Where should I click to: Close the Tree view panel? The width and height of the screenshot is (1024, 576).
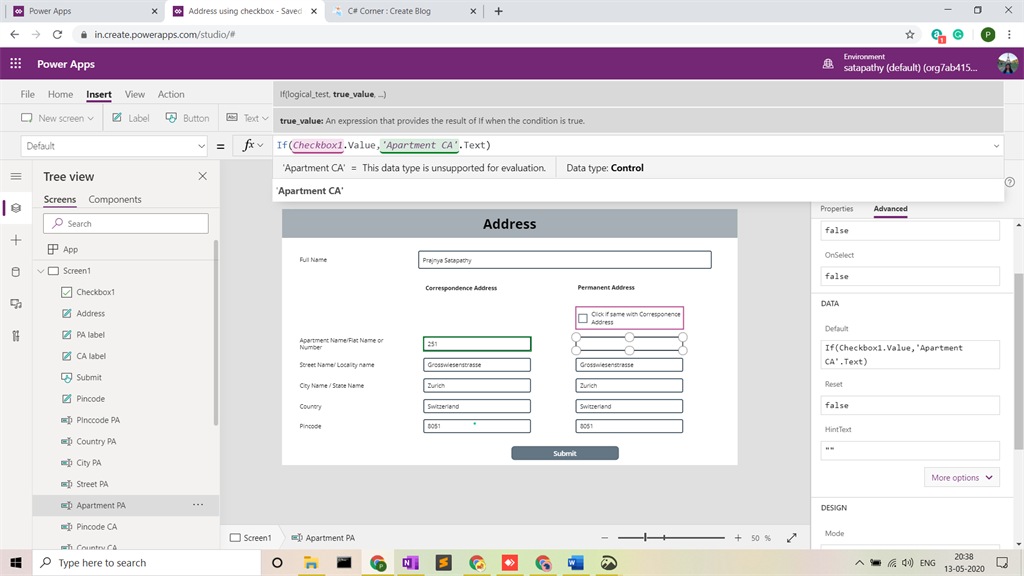[202, 176]
